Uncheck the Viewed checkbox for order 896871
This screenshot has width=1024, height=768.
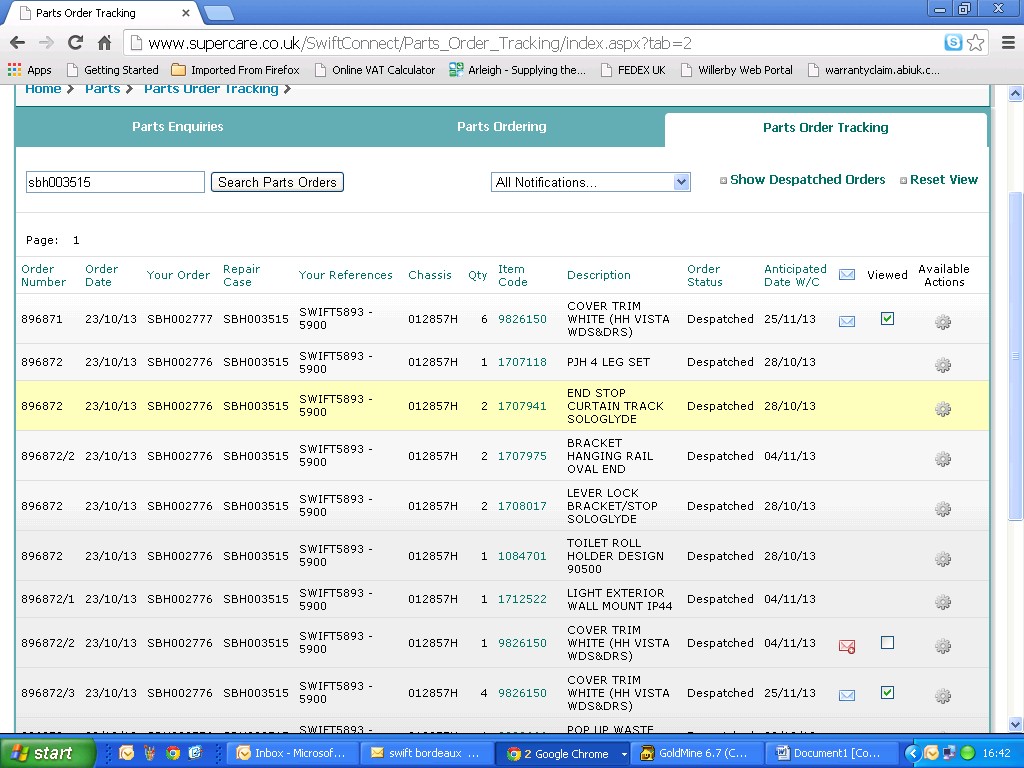887,319
